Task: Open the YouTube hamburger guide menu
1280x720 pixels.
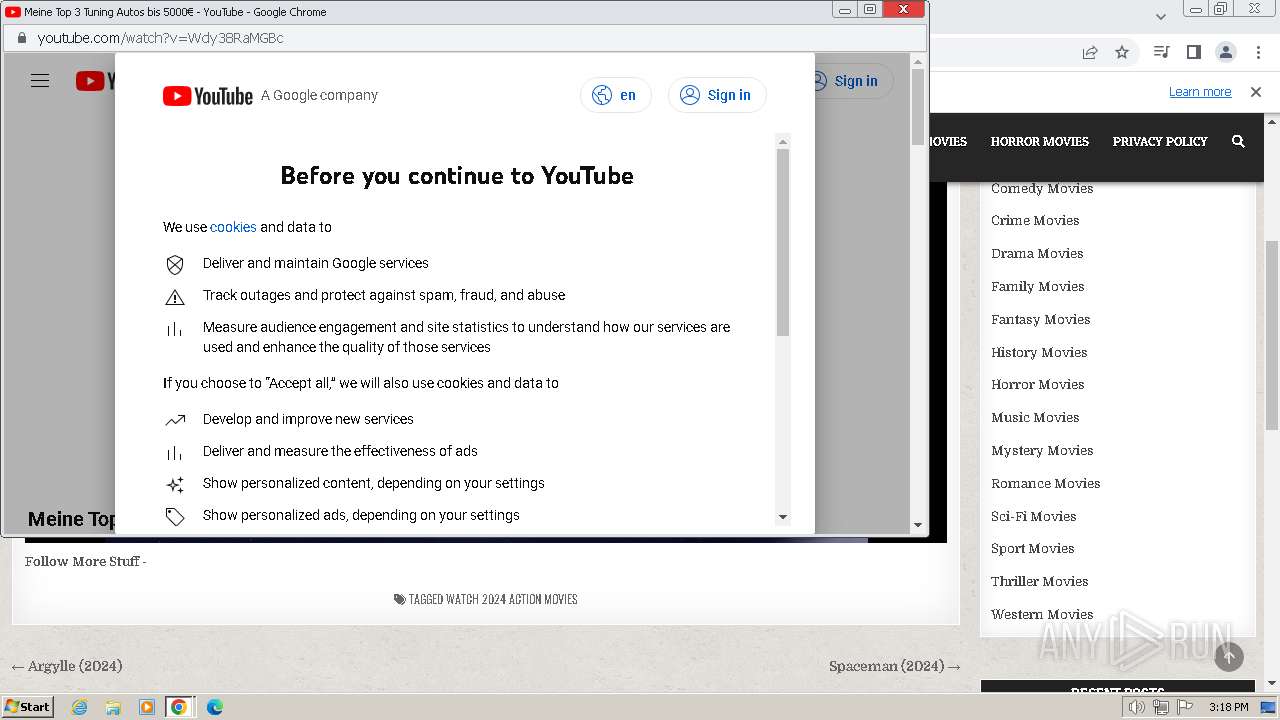Action: 40,81
